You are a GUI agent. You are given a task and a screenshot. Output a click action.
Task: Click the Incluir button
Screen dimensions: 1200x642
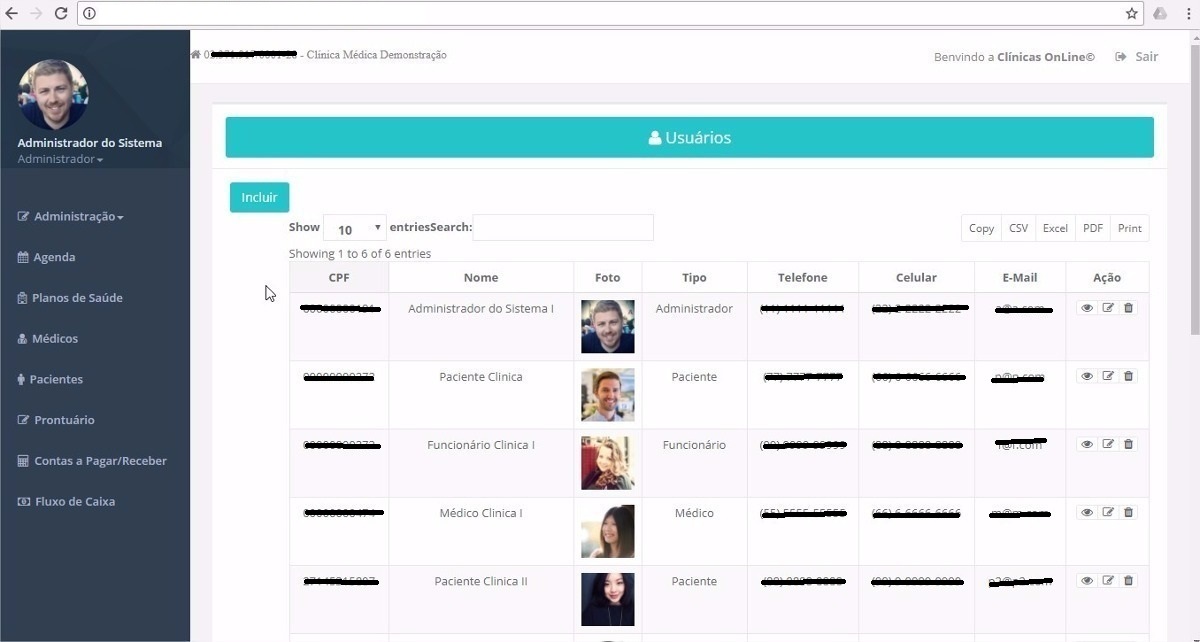click(259, 197)
